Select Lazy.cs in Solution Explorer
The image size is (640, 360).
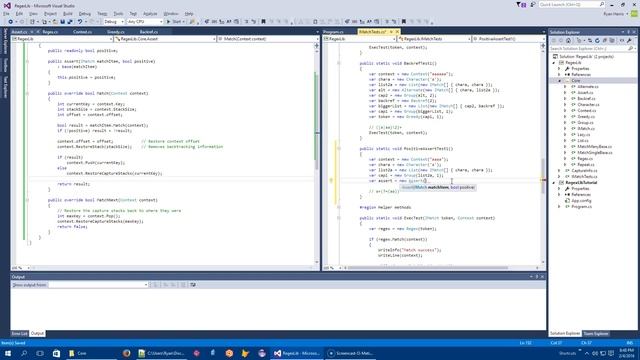tap(584, 135)
